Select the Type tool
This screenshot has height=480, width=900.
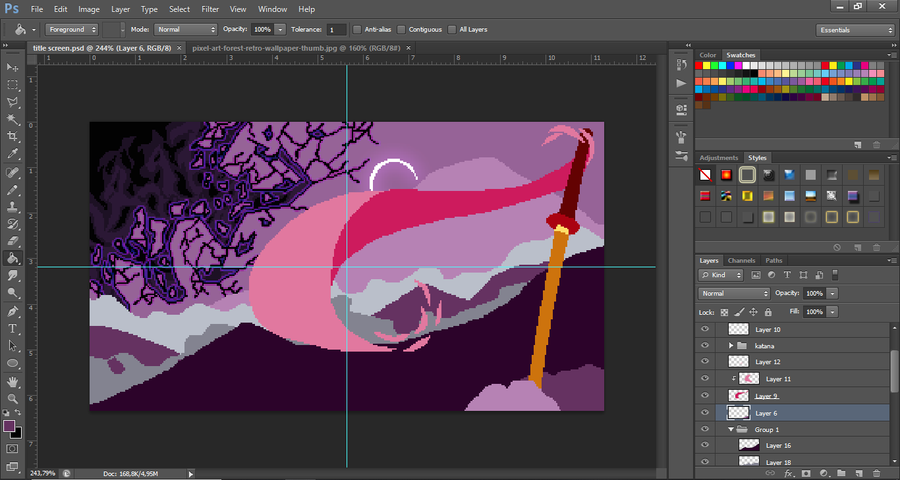pyautogui.click(x=12, y=328)
